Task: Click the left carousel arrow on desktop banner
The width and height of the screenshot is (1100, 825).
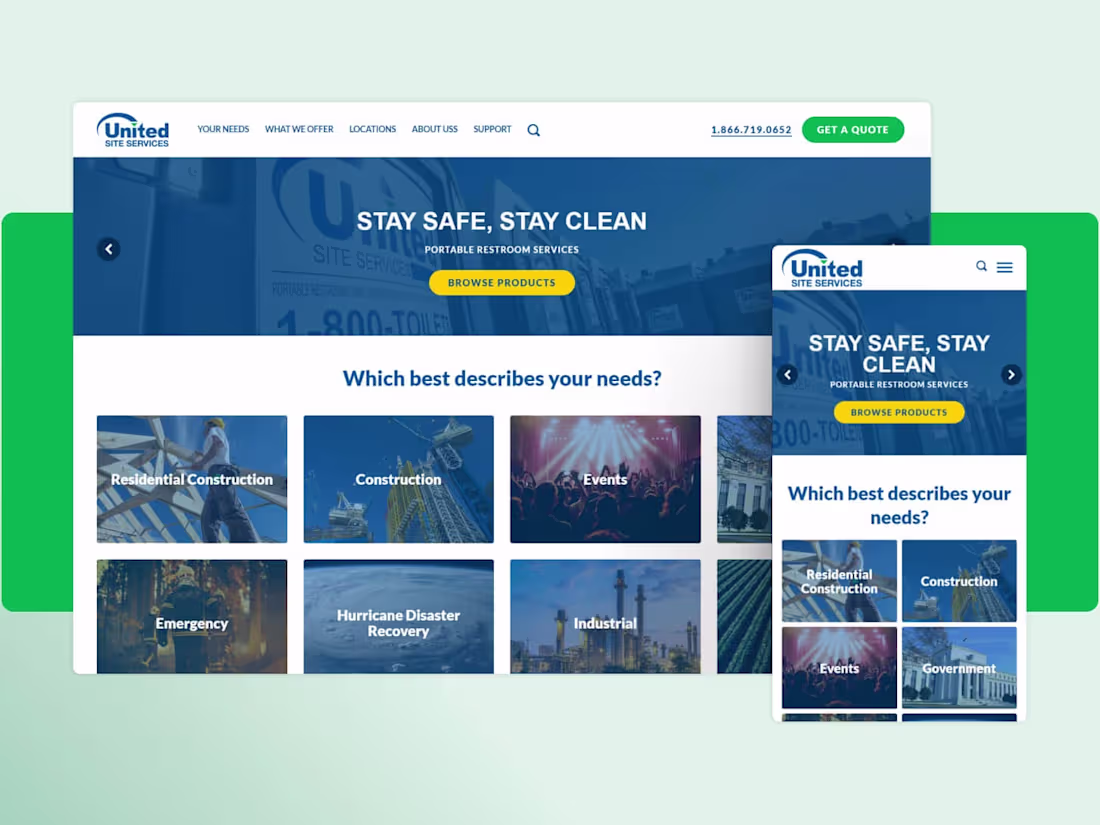Action: click(108, 248)
